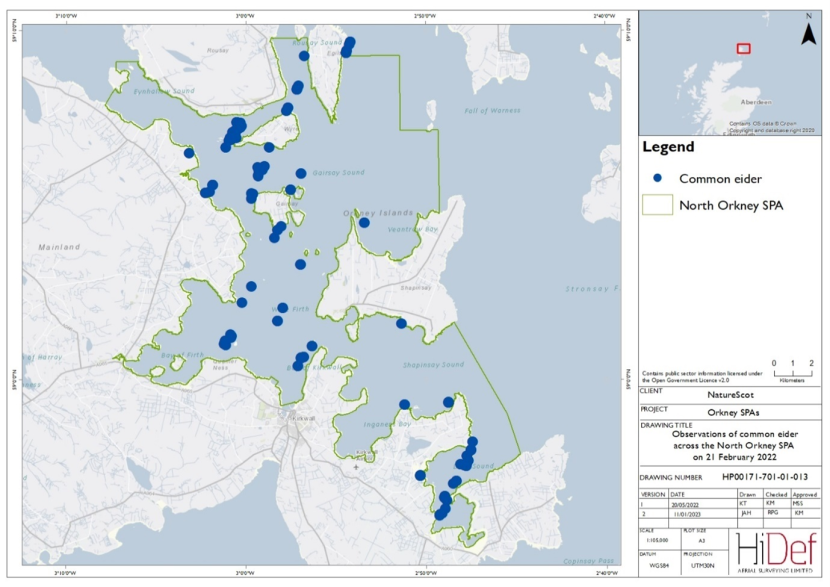Click the 'NatureScot' client name

[x=730, y=395]
